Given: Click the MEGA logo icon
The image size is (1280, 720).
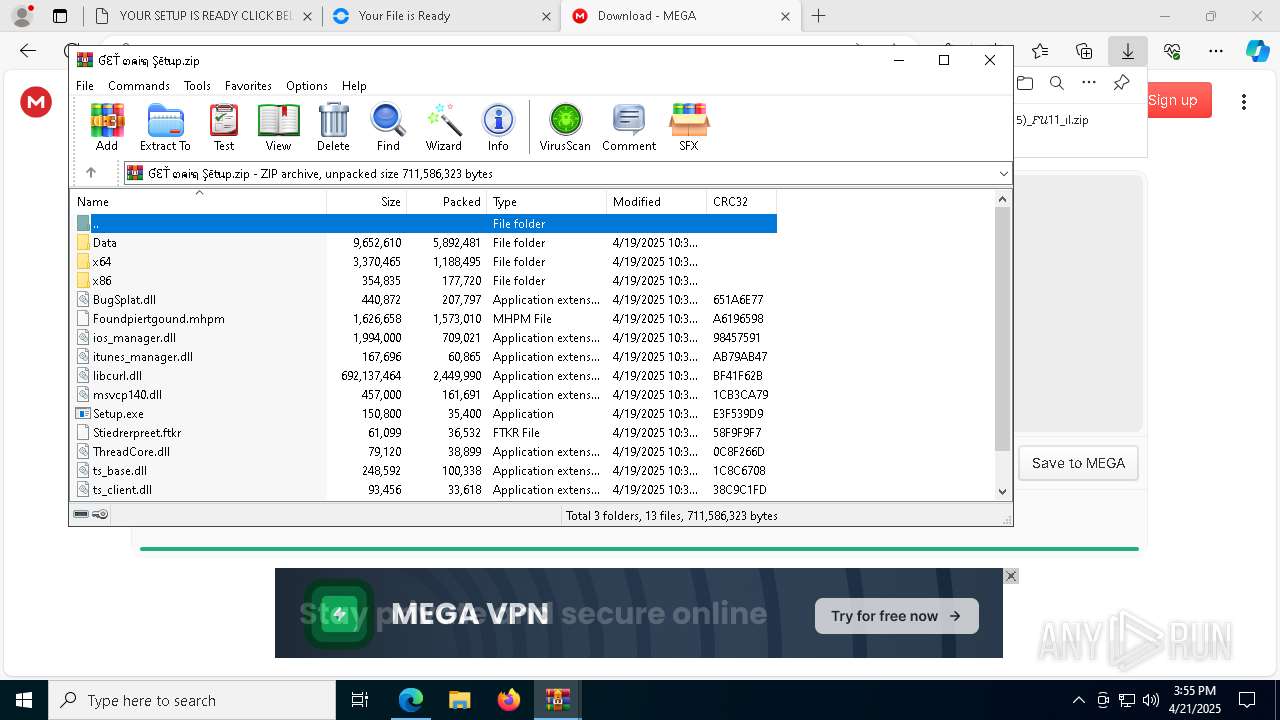Looking at the screenshot, I should coord(36,101).
